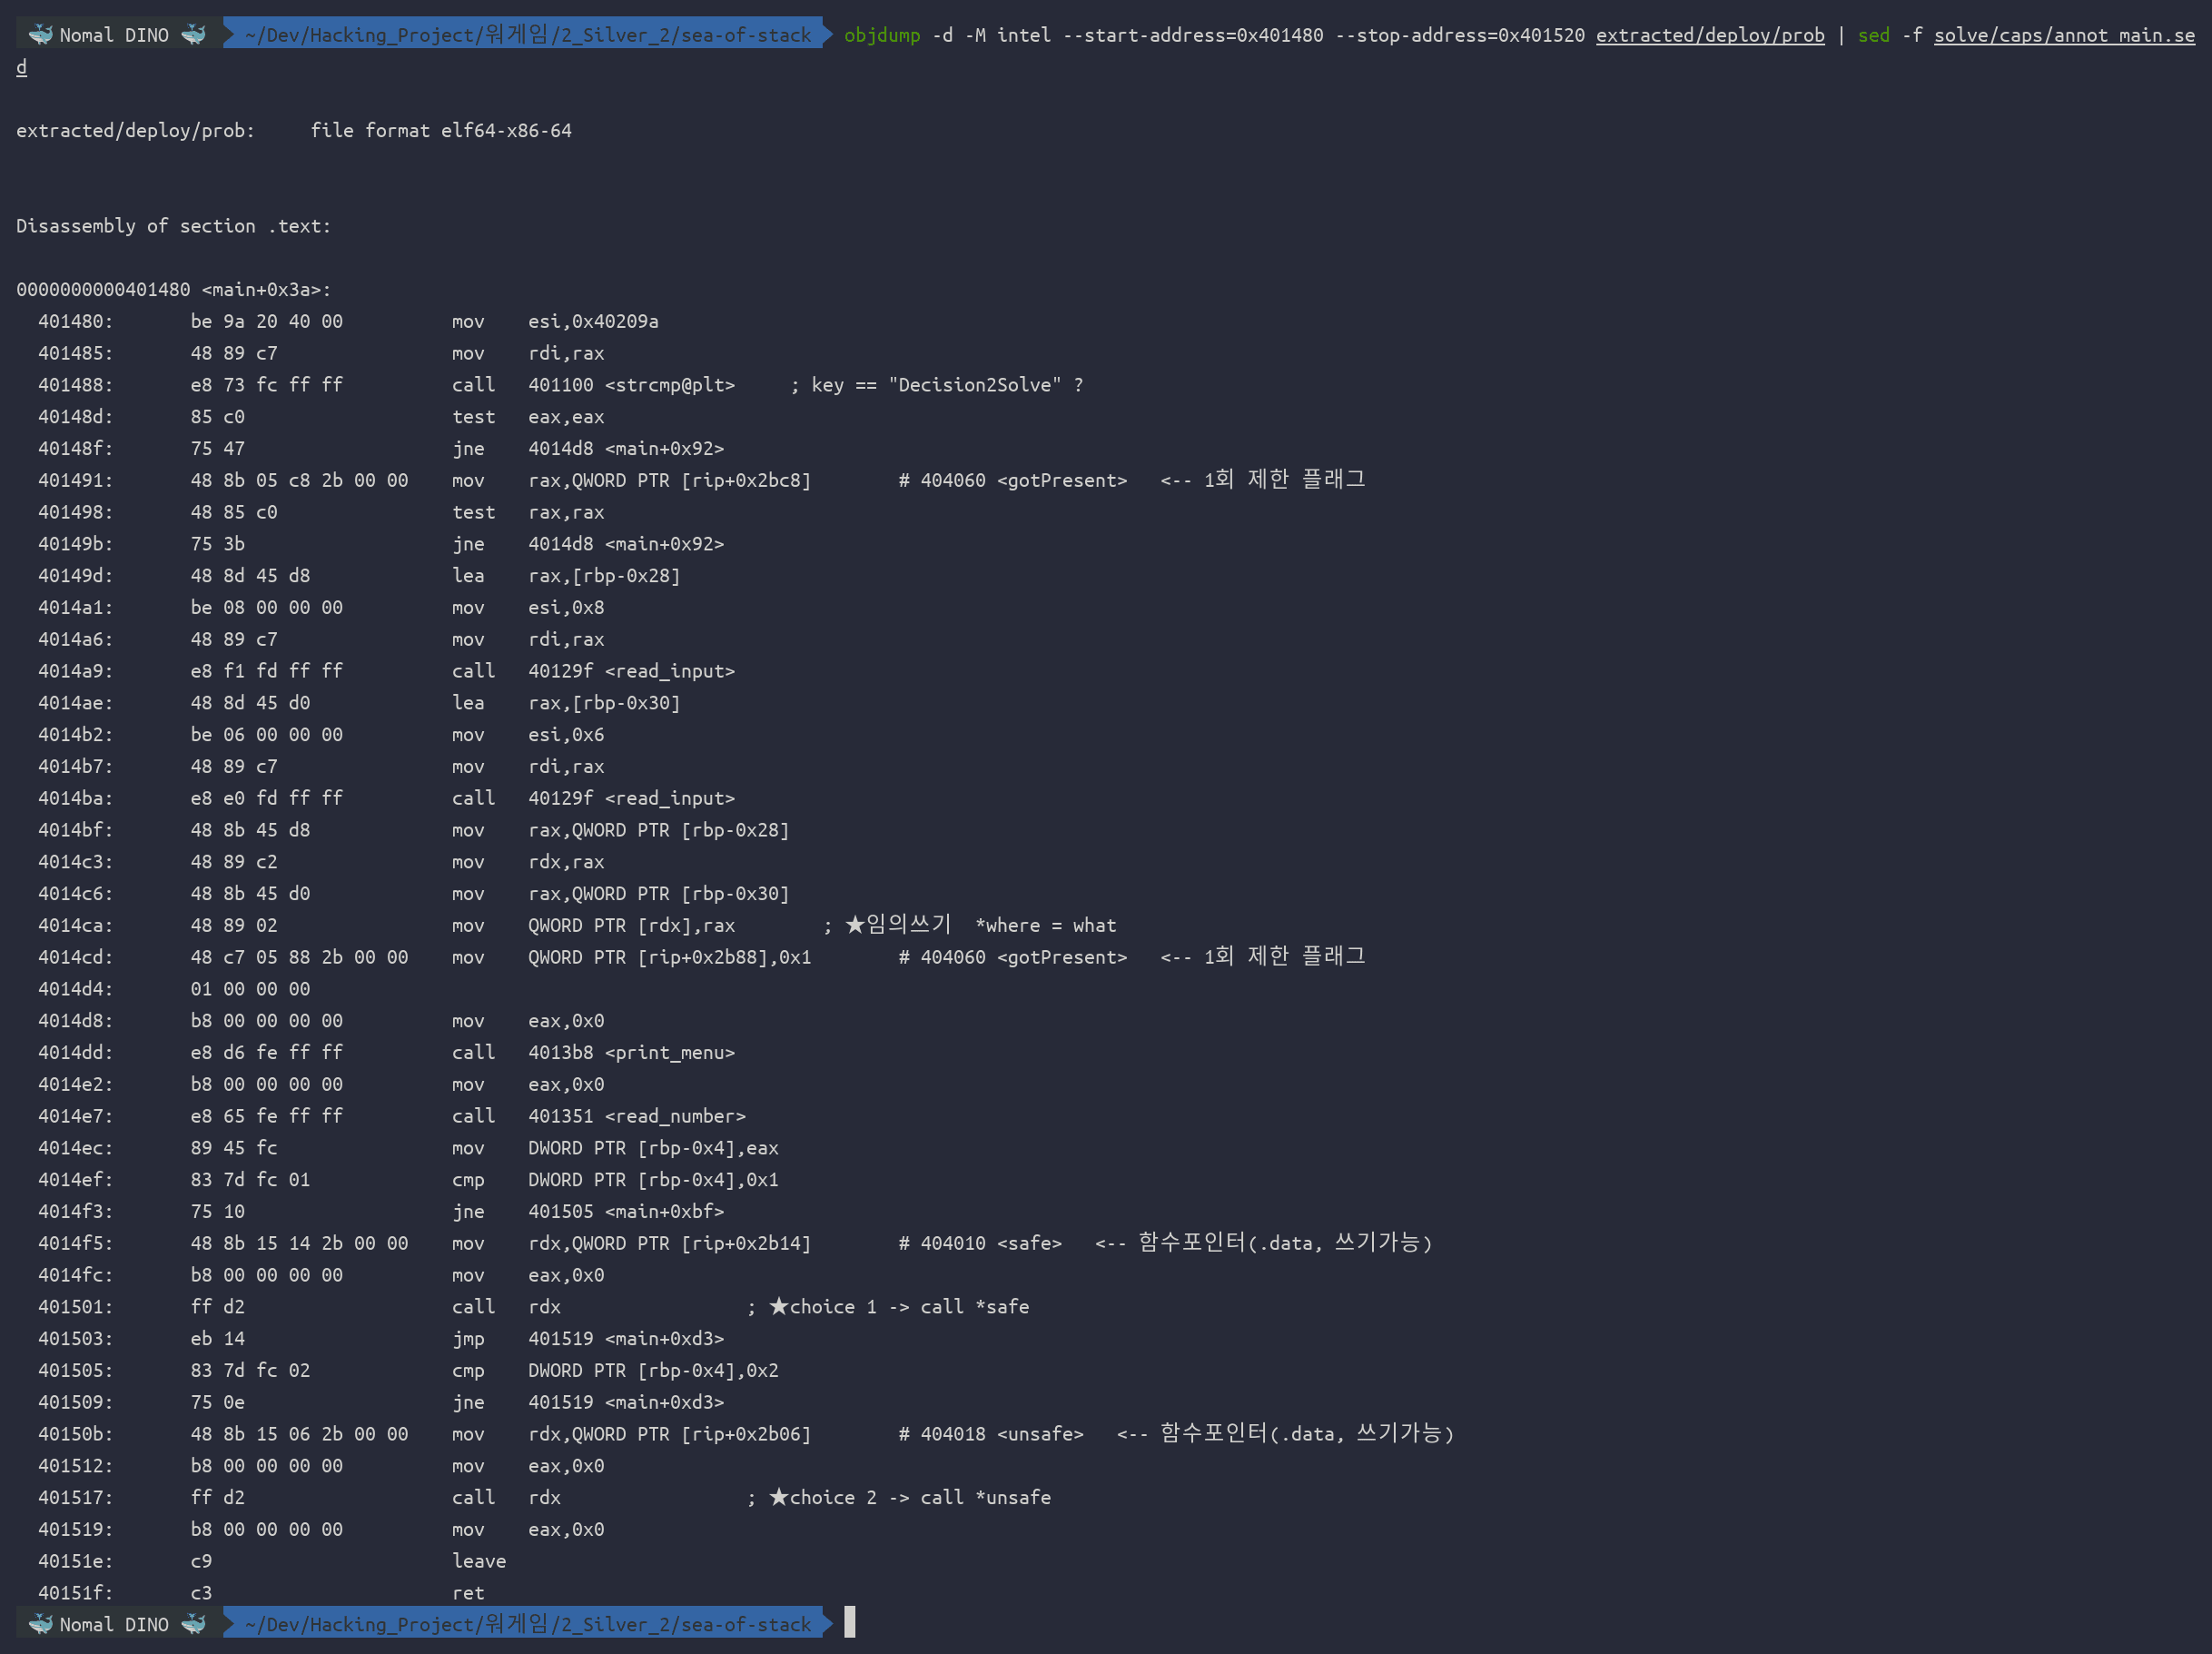
Task: Click the whale icon right of top "Nomal DINO"
Action: [194, 35]
